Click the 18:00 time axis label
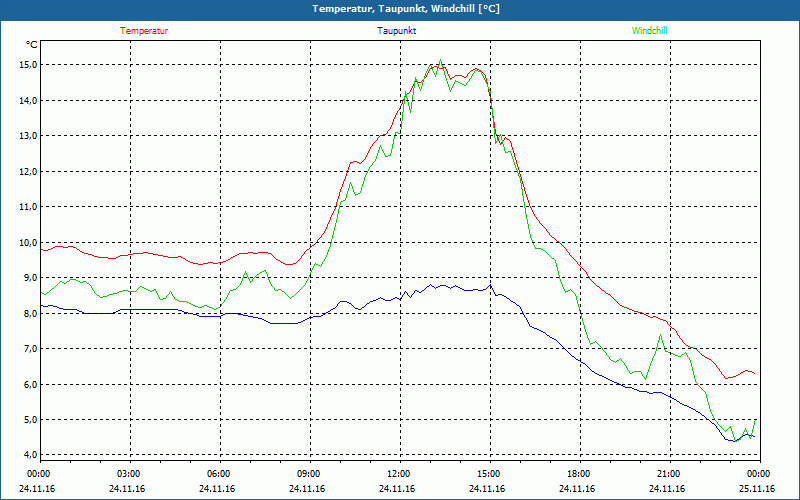800x500 pixels. tap(579, 474)
